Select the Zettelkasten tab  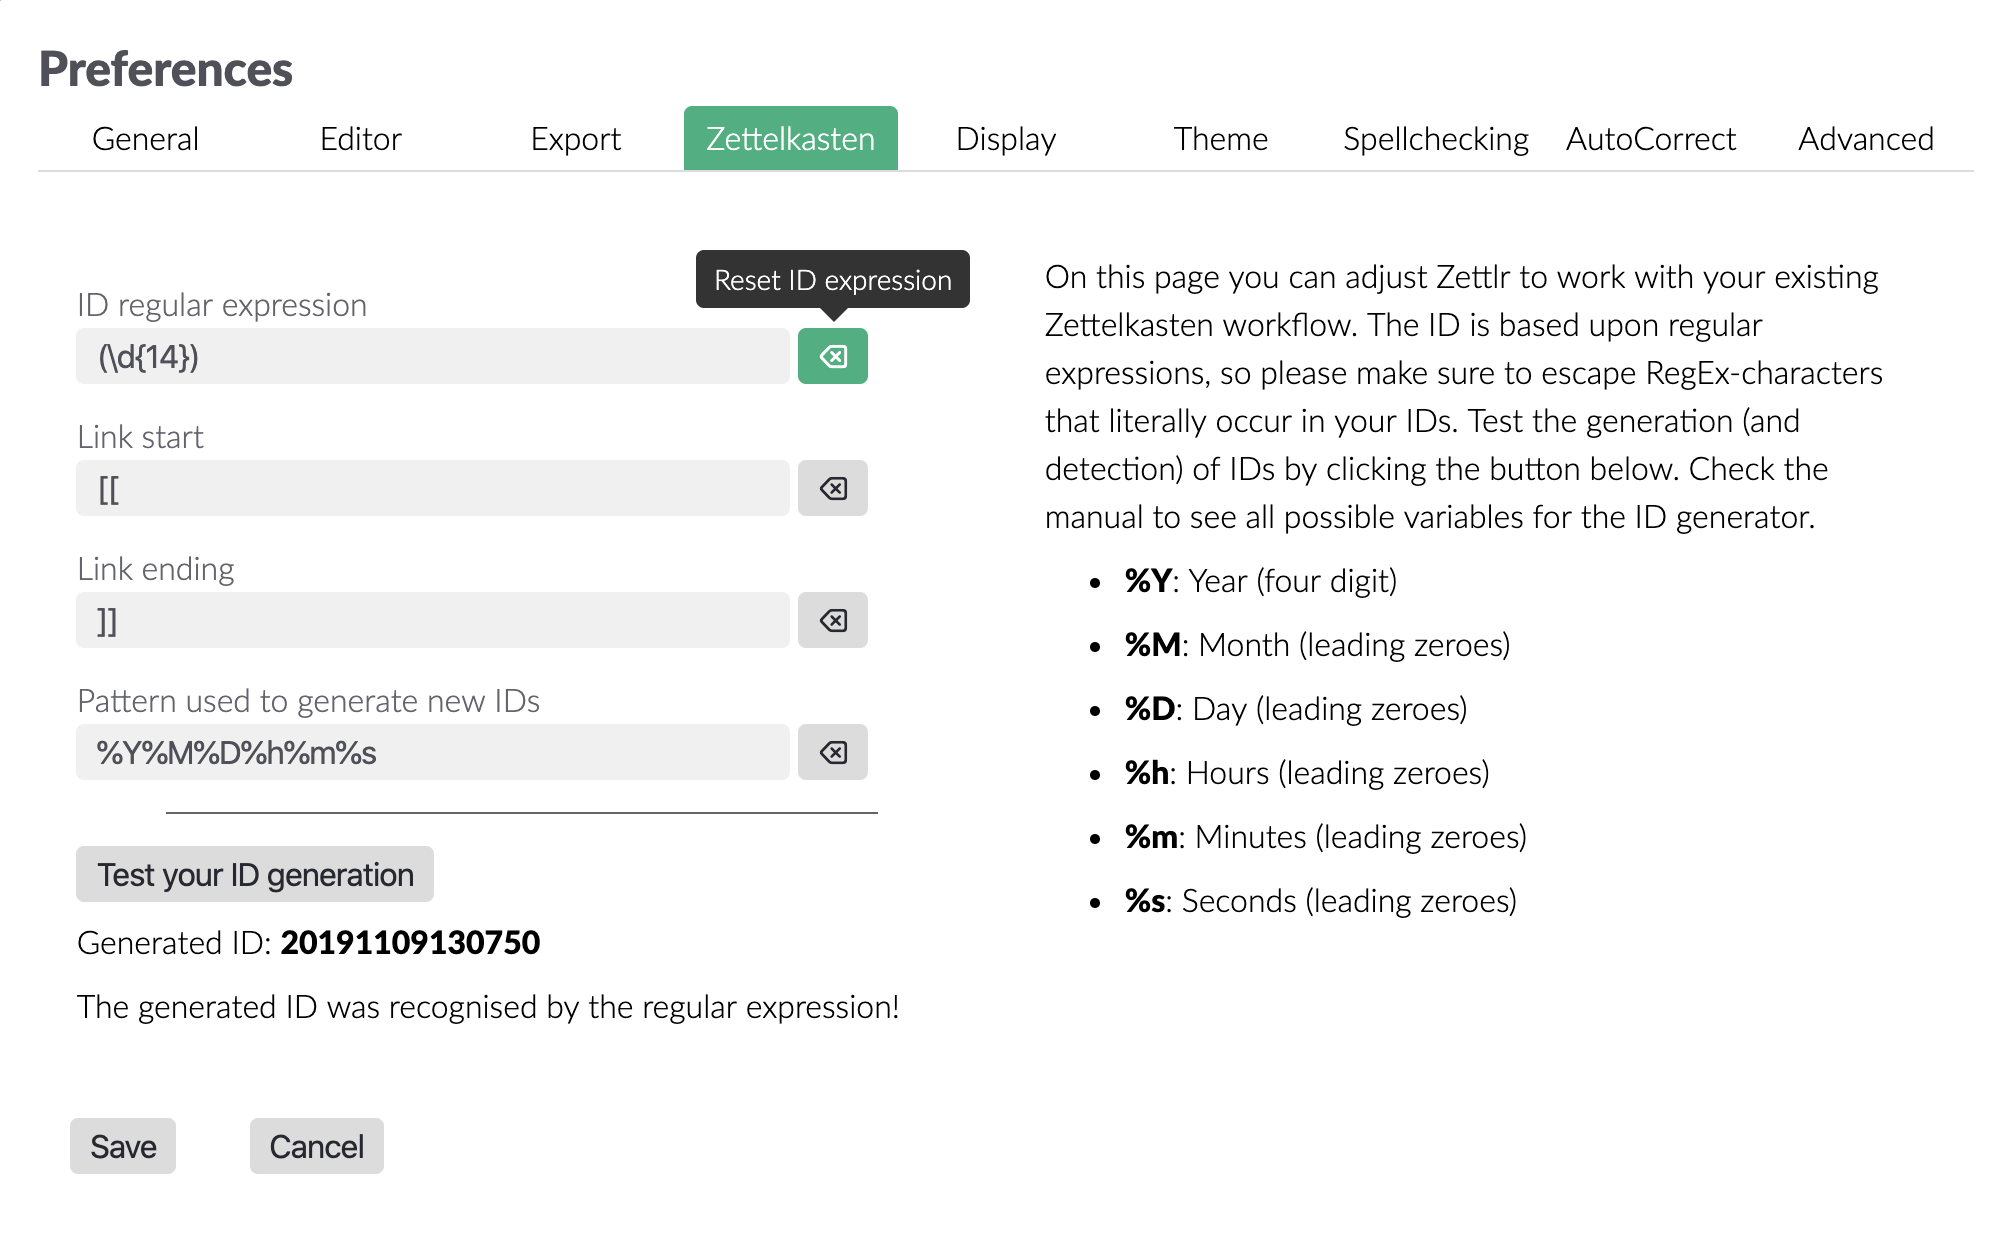pos(790,139)
